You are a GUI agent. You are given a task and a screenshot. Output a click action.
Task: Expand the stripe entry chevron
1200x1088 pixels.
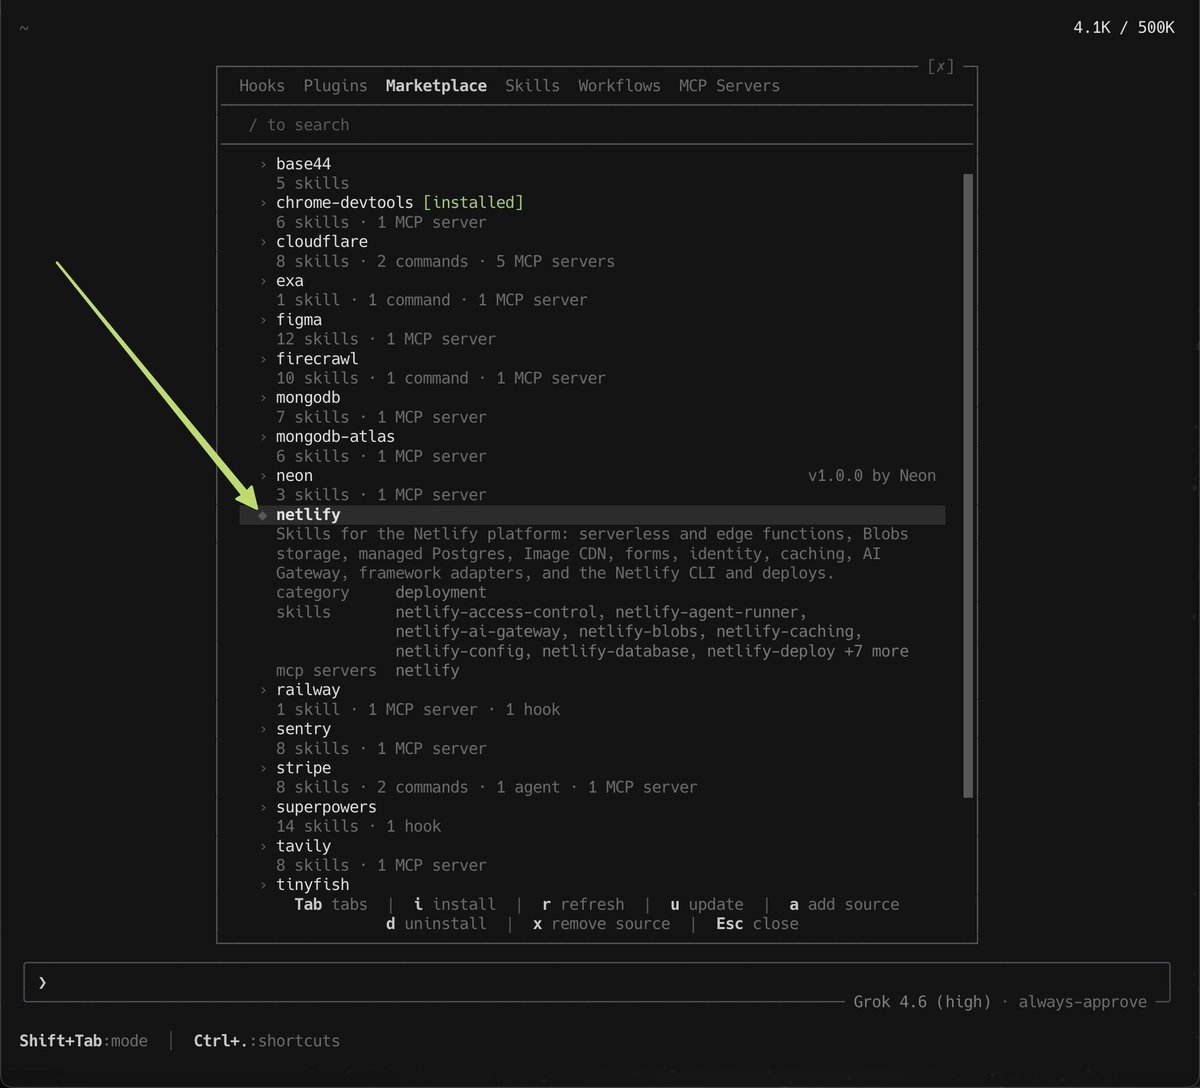(263, 768)
